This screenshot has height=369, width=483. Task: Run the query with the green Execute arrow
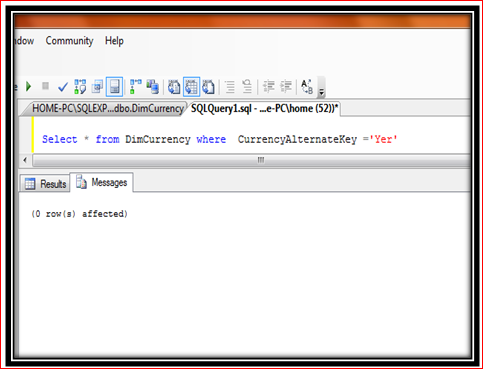tap(28, 87)
